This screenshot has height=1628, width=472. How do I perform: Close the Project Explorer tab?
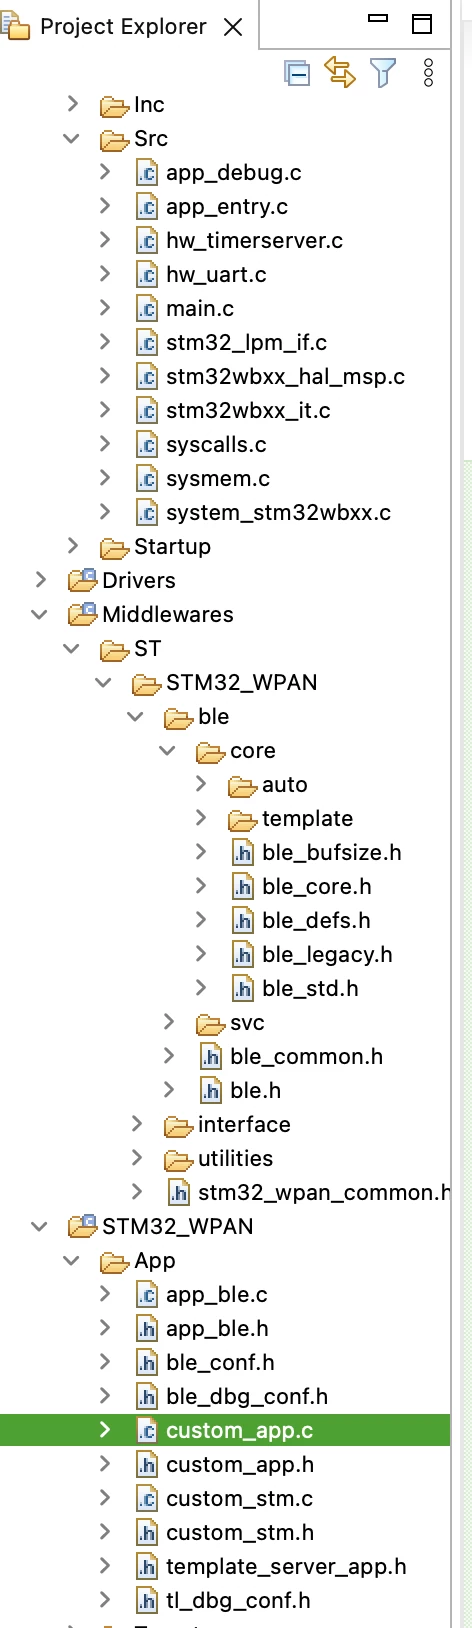(x=233, y=27)
